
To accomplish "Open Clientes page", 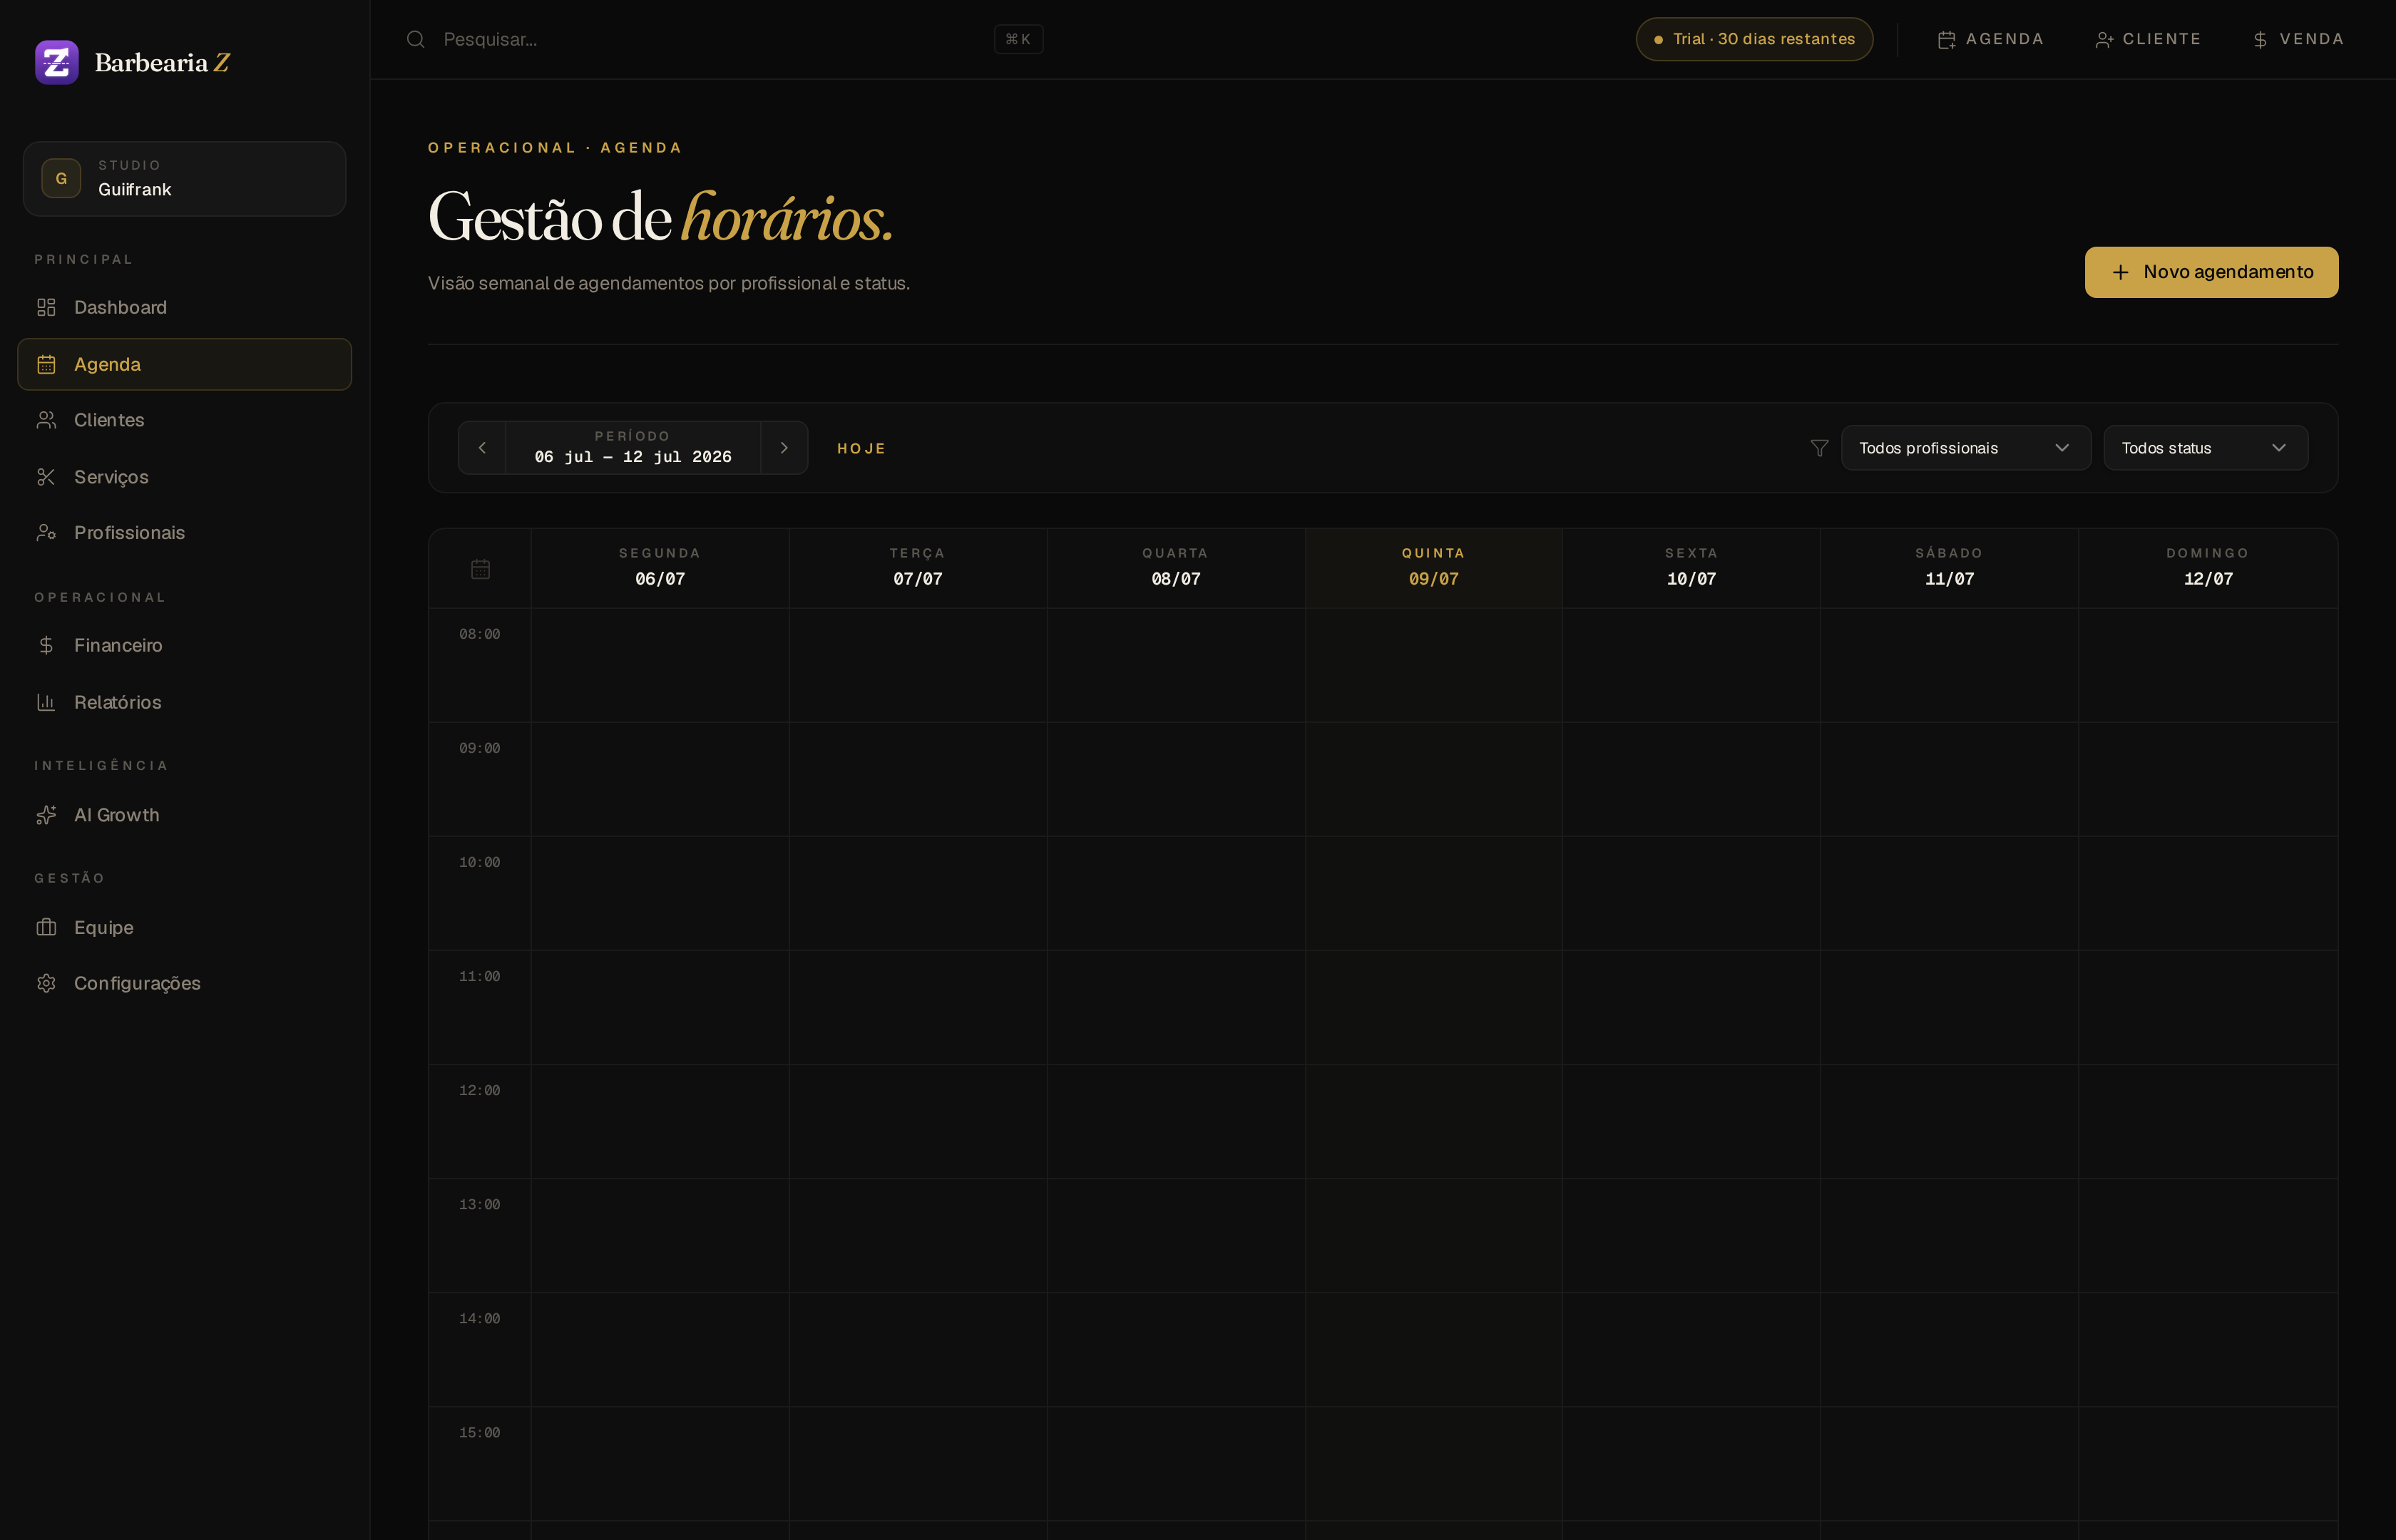I will pos(185,420).
